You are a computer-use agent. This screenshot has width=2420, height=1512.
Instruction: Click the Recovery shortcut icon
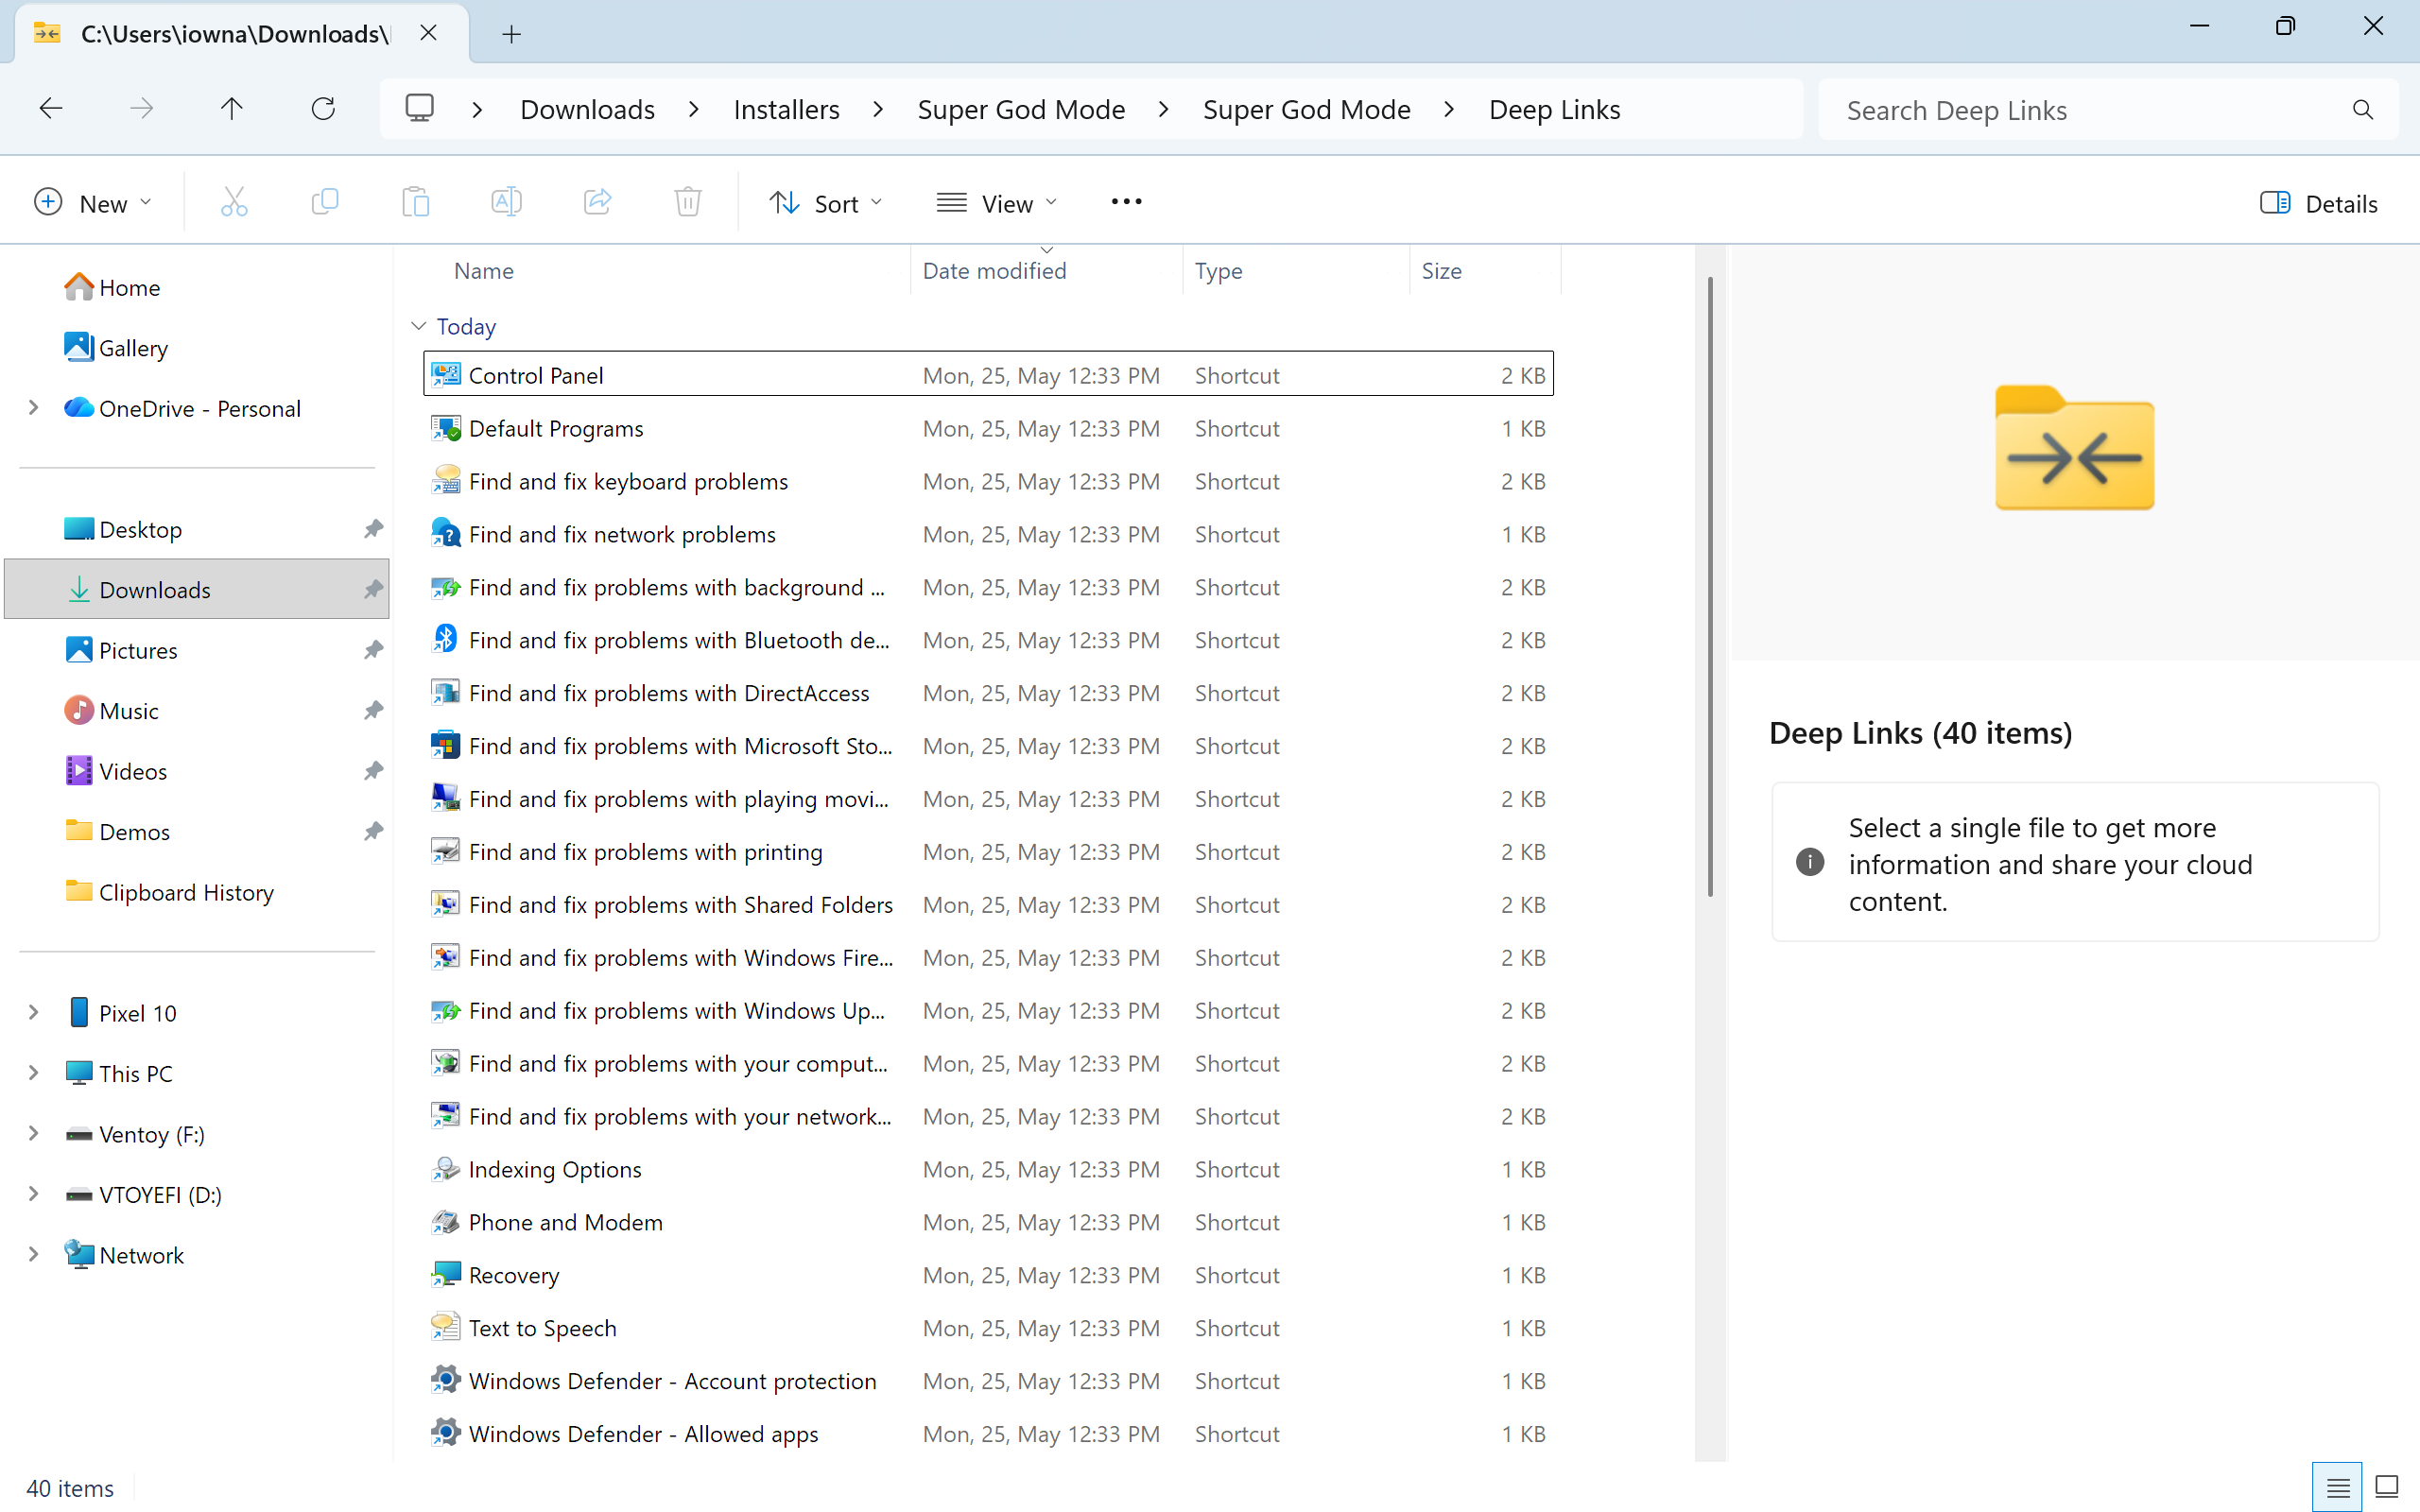[x=445, y=1274]
